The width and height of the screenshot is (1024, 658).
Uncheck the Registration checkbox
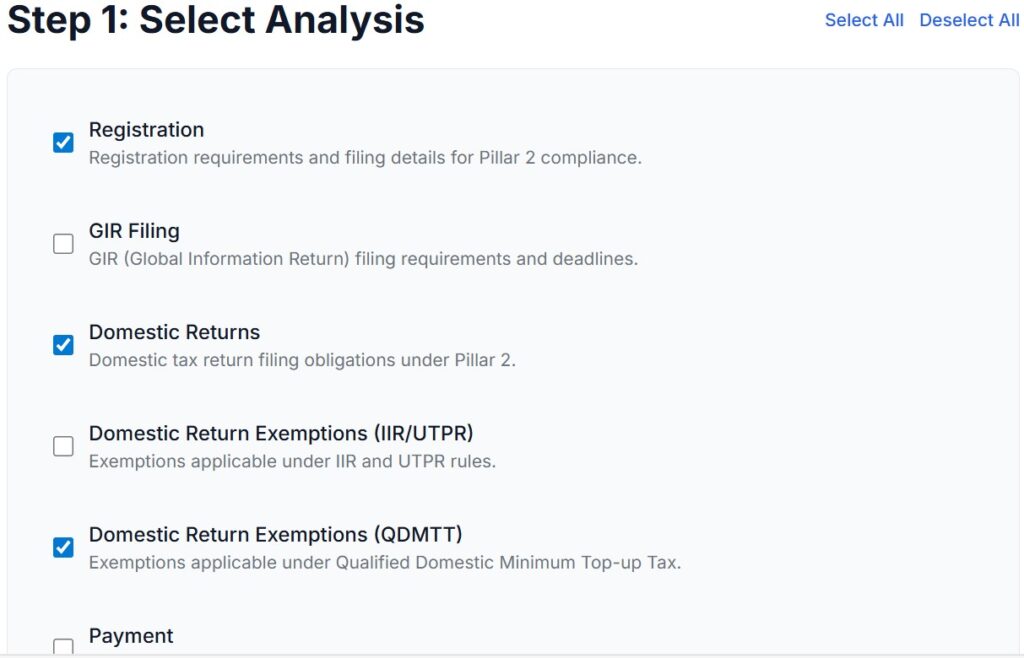tap(63, 143)
